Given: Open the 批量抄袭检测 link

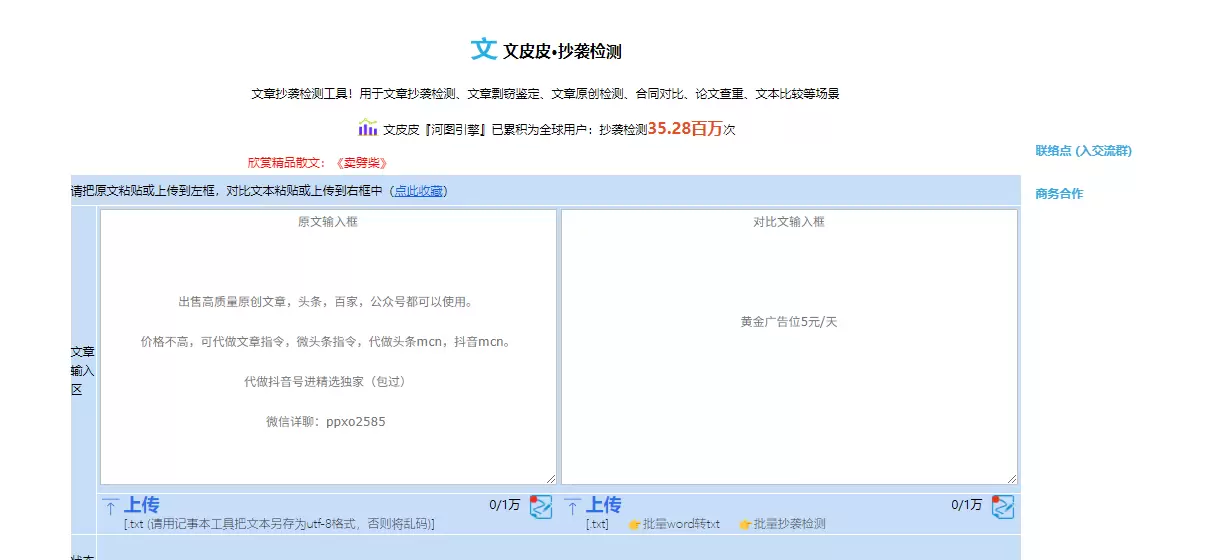Looking at the screenshot, I should (x=789, y=524).
